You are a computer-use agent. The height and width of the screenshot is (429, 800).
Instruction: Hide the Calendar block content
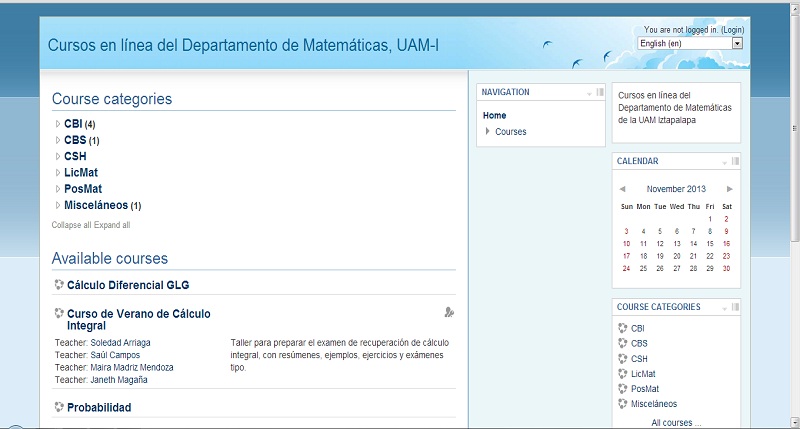click(724, 162)
